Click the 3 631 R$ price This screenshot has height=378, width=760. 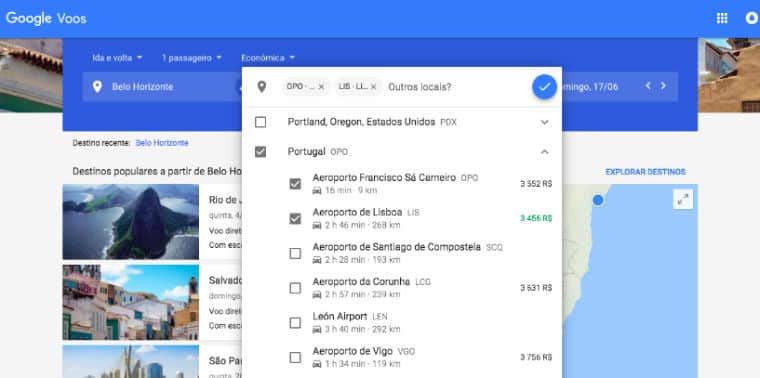536,288
